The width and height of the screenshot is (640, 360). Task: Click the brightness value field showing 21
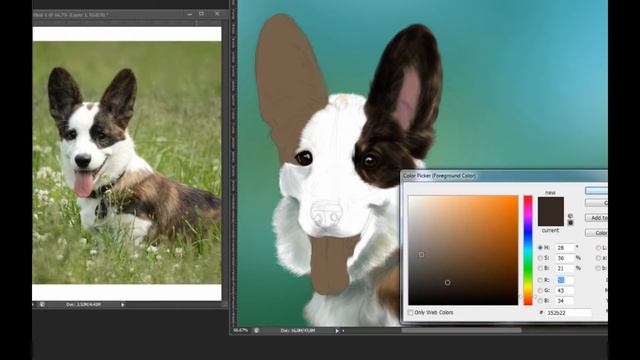click(x=565, y=268)
